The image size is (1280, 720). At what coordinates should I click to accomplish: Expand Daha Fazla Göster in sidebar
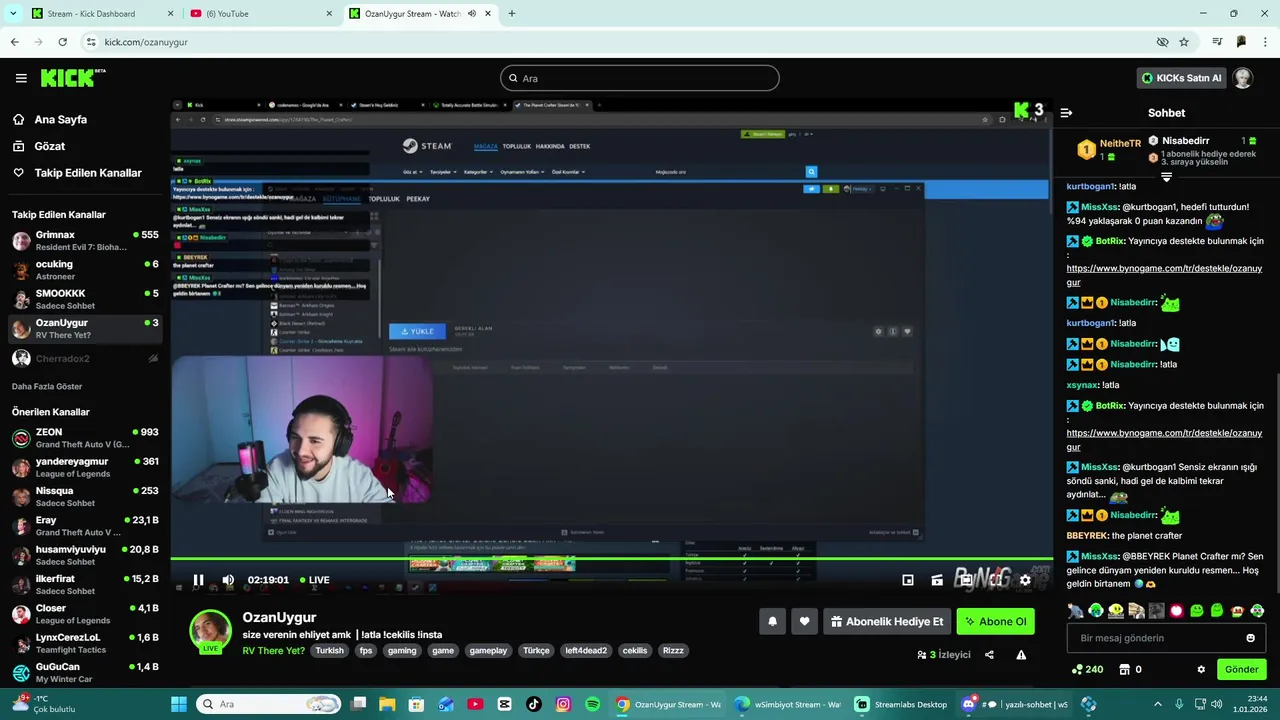(x=47, y=386)
